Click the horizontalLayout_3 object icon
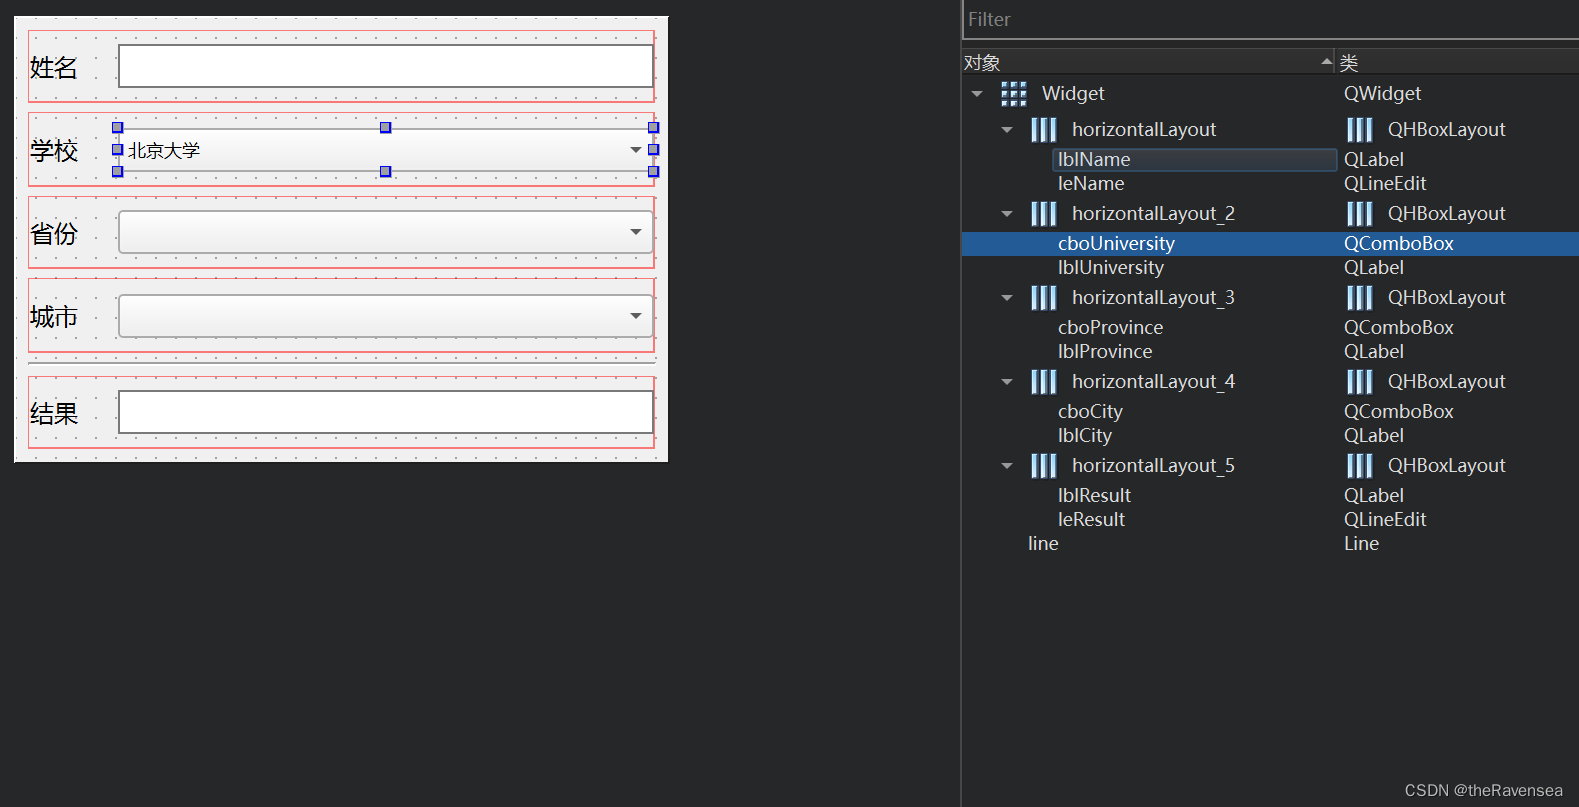1579x807 pixels. 1044,298
